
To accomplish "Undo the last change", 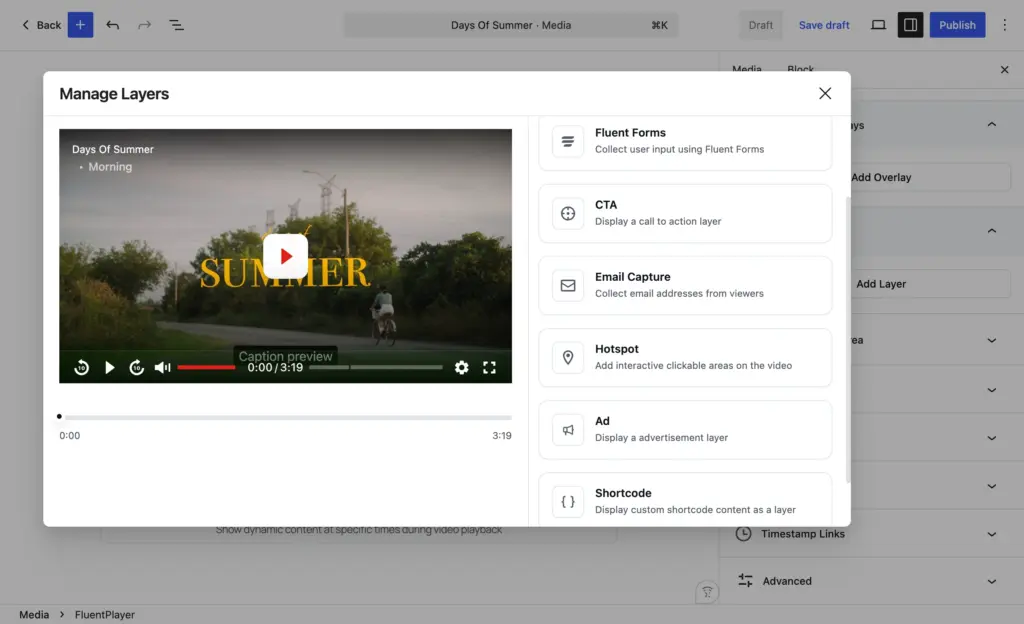I will click(113, 25).
